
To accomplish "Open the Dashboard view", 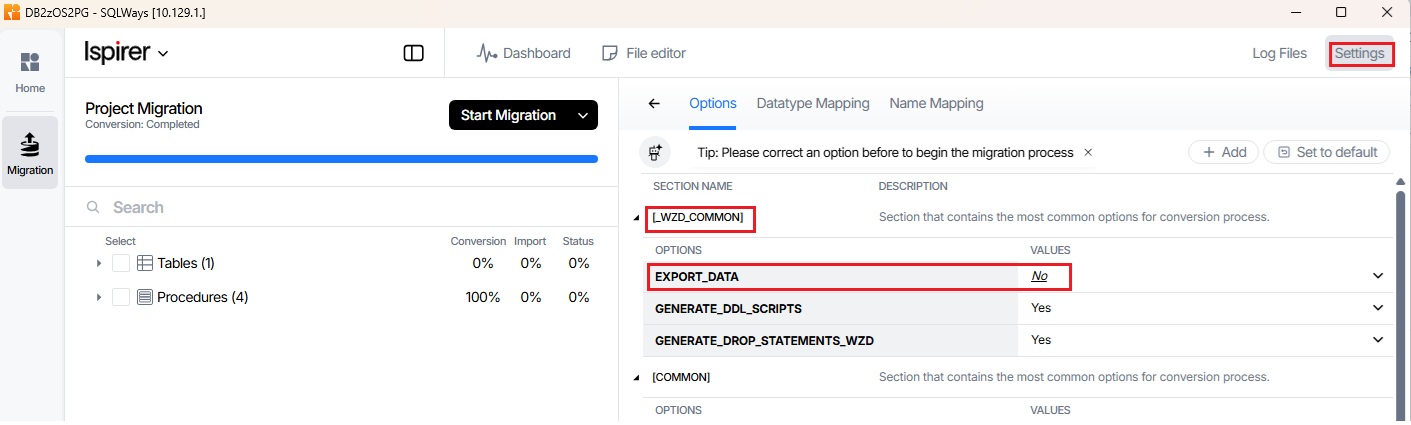I will [524, 53].
